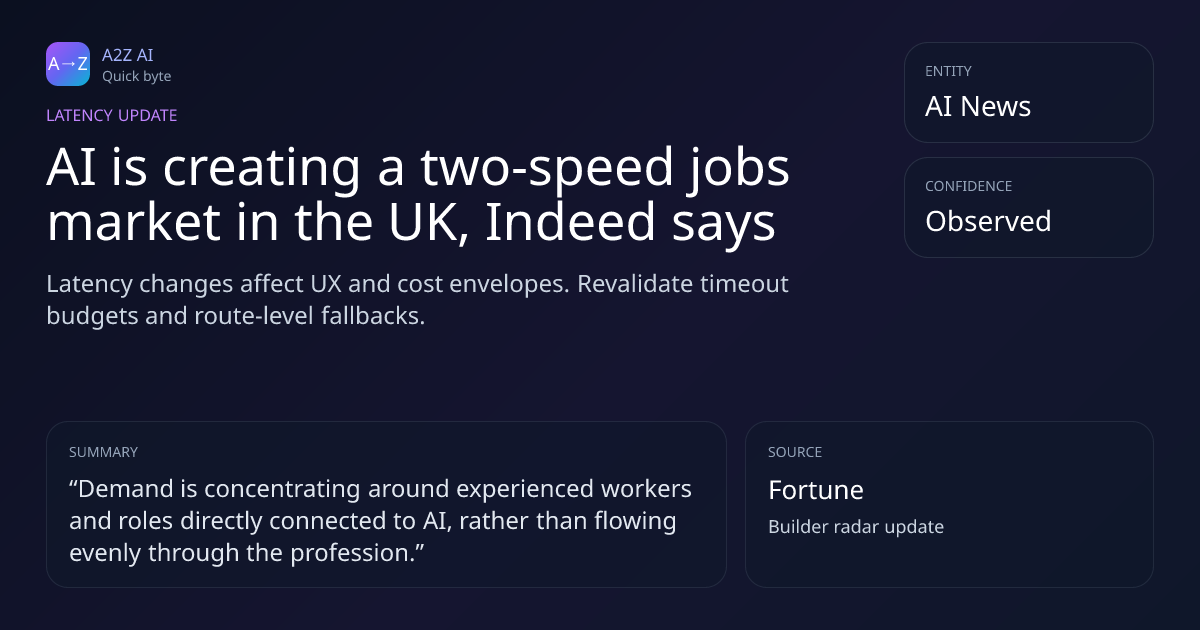
Task: Select the Quick byte subtitle
Action: [x=136, y=76]
